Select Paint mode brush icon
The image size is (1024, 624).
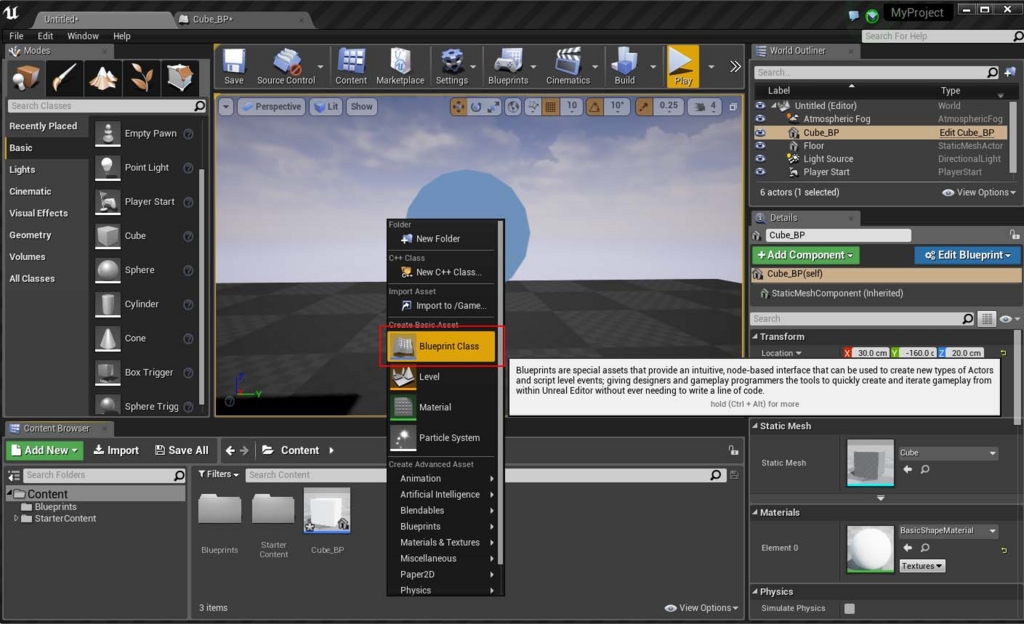pyautogui.click(x=64, y=78)
